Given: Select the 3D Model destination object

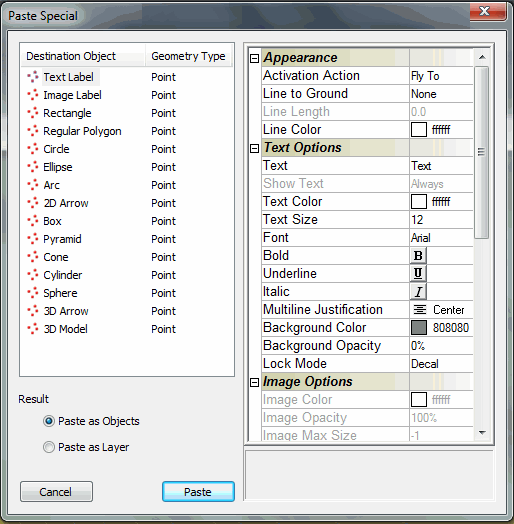Looking at the screenshot, I should point(66,329).
